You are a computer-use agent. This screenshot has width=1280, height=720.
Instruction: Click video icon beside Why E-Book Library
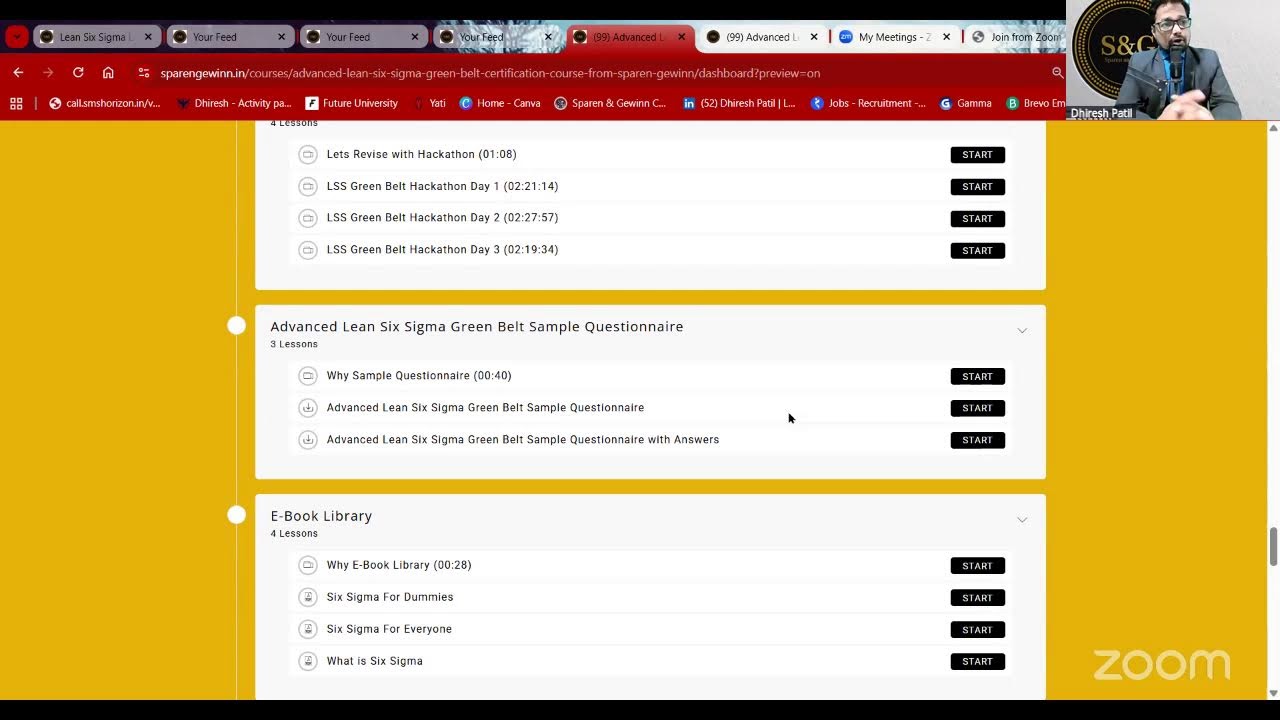click(308, 565)
